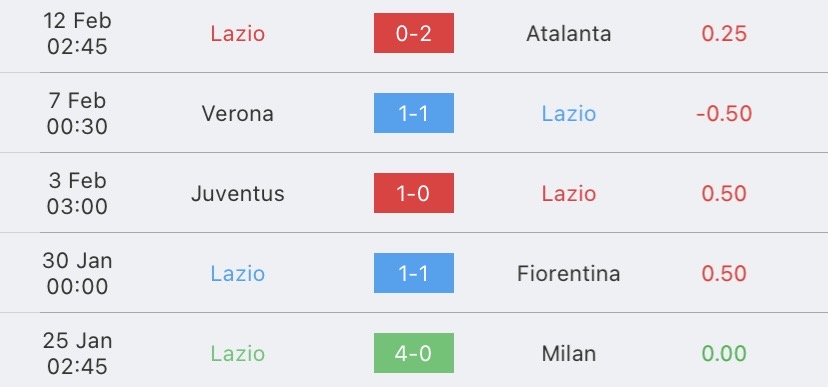Click Lazio in the Atalanta match row

(238, 34)
